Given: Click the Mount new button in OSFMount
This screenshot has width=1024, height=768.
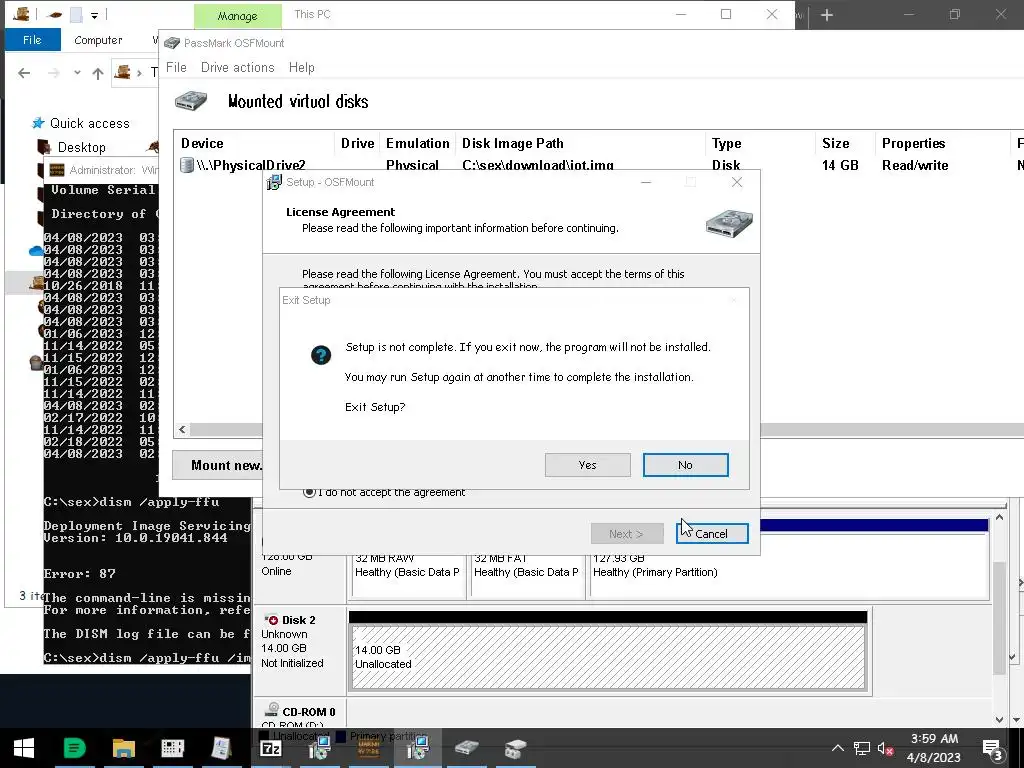Looking at the screenshot, I should pyautogui.click(x=217, y=465).
